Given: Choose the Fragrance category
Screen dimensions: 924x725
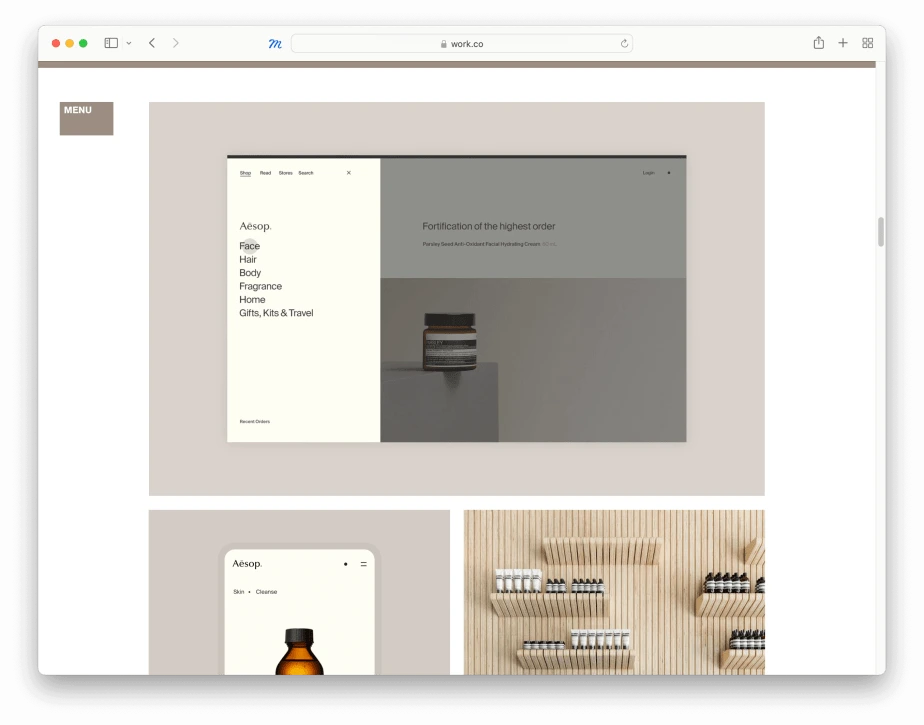Looking at the screenshot, I should 260,286.
